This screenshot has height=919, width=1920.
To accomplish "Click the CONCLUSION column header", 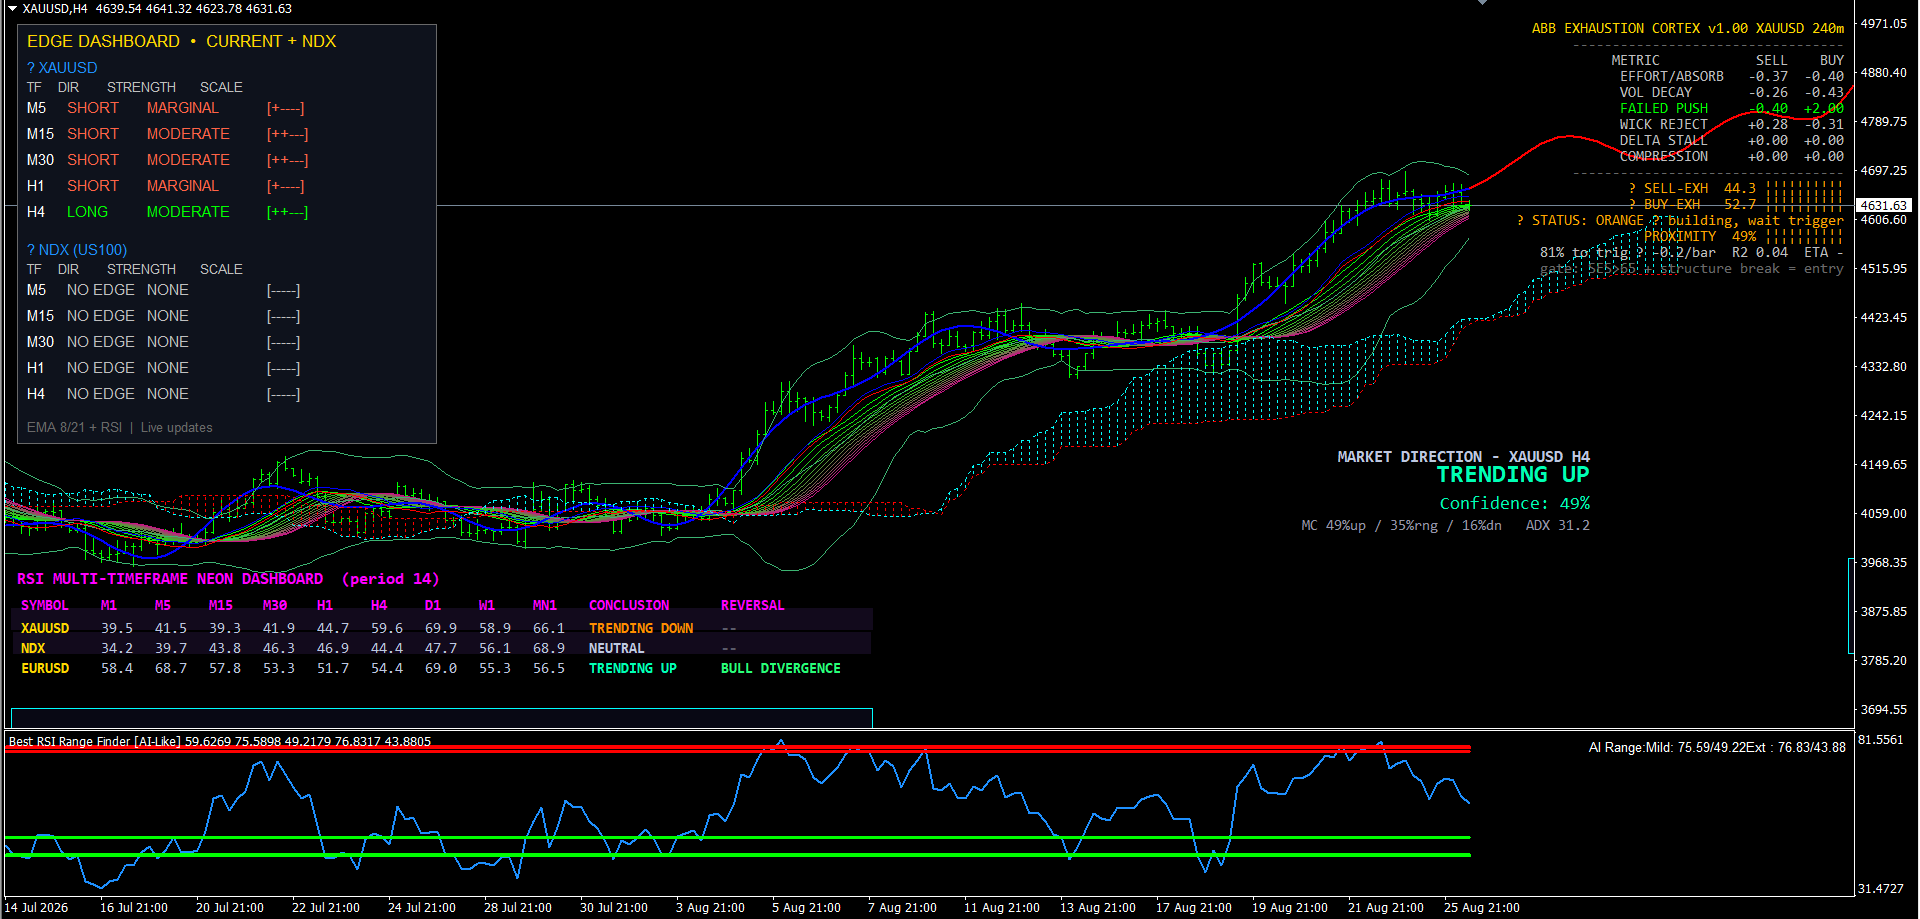I will pos(629,605).
